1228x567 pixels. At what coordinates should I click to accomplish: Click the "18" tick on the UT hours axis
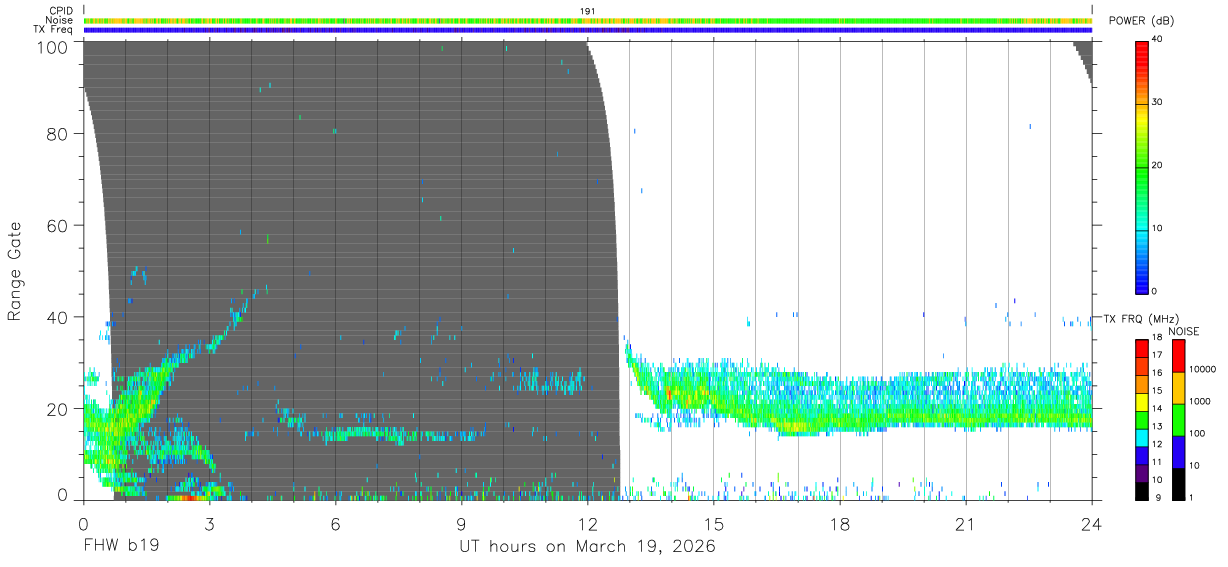pos(840,525)
